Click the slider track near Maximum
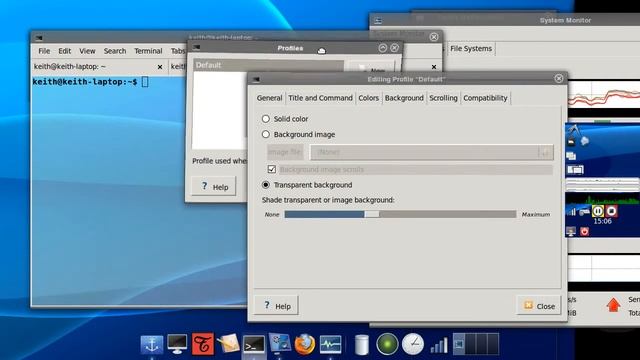640x360 pixels. [x=510, y=214]
